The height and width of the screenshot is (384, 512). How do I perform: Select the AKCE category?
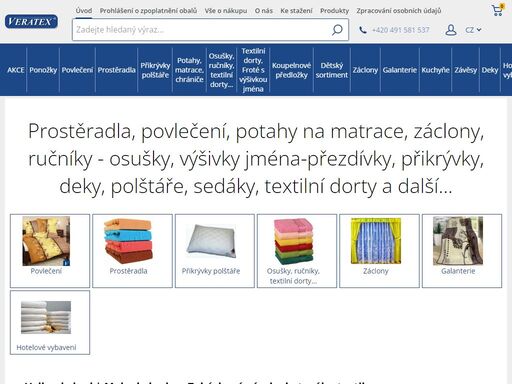pyautogui.click(x=16, y=70)
